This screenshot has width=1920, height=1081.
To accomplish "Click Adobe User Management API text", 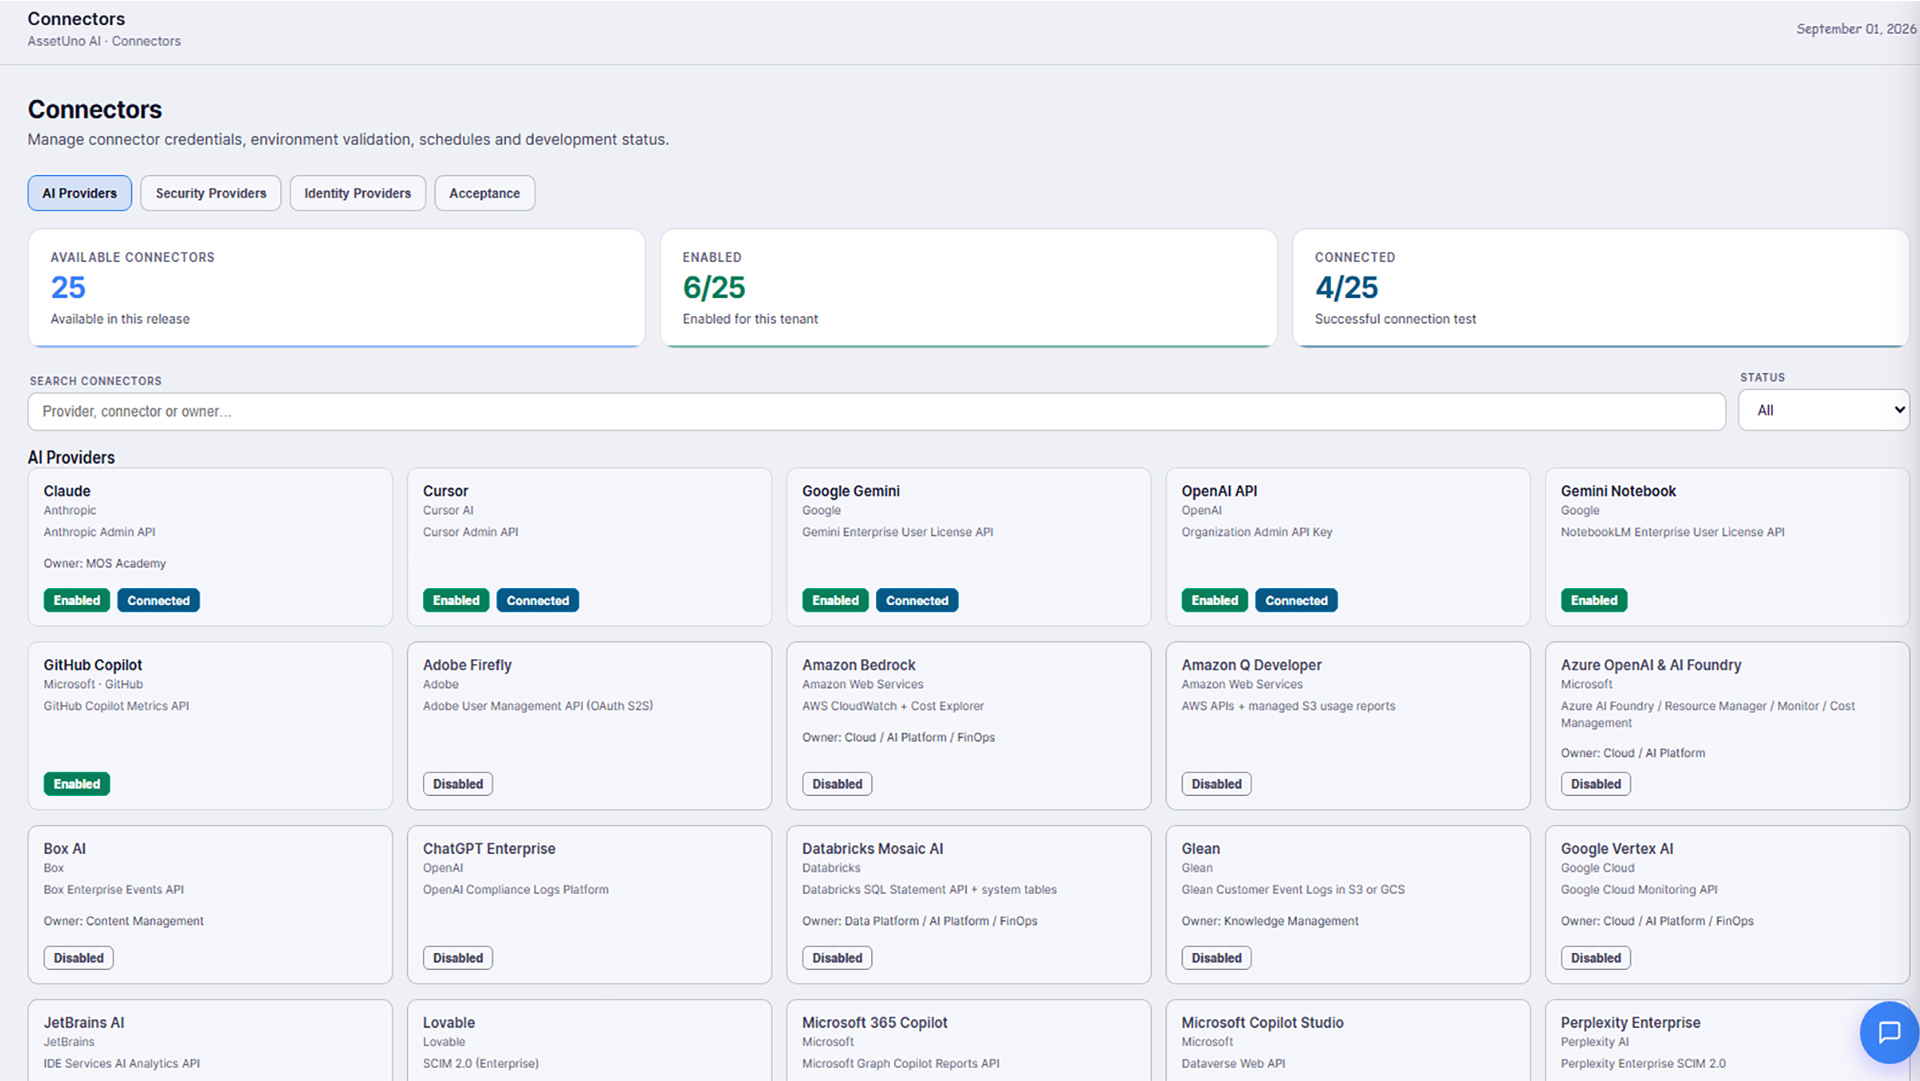I will tap(538, 706).
